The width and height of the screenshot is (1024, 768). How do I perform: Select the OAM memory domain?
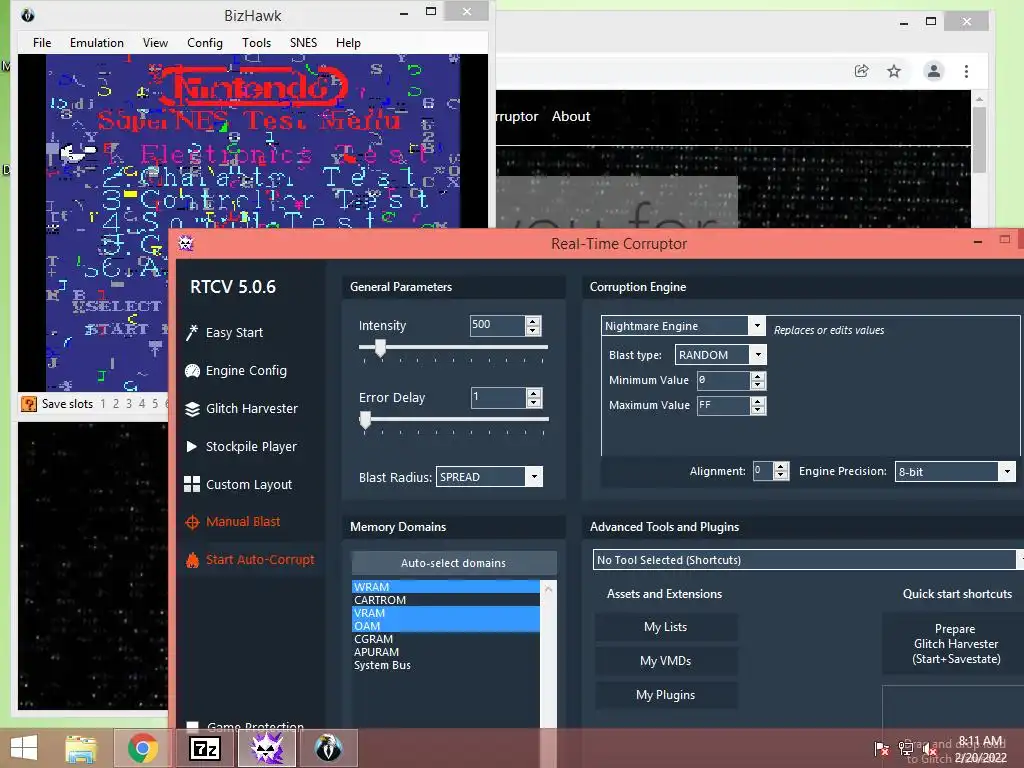446,626
